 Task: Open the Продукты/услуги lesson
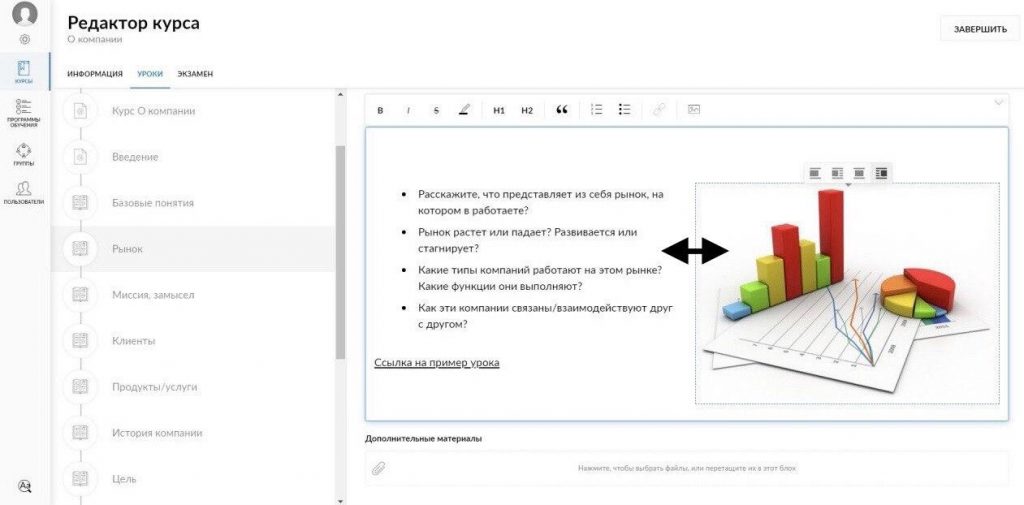[193, 387]
